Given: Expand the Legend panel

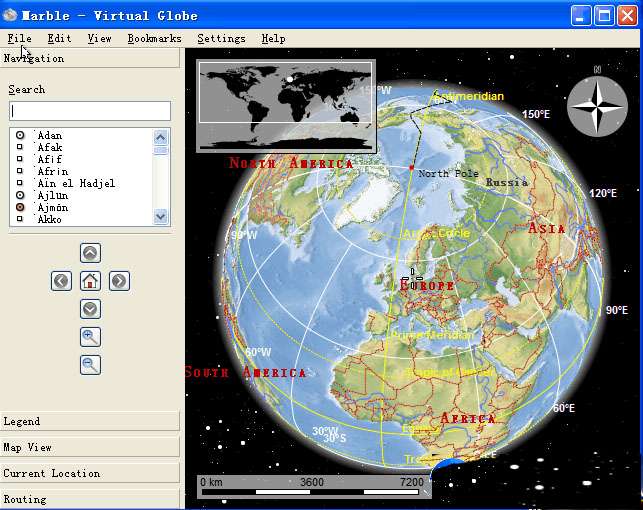Looking at the screenshot, I should [x=90, y=422].
